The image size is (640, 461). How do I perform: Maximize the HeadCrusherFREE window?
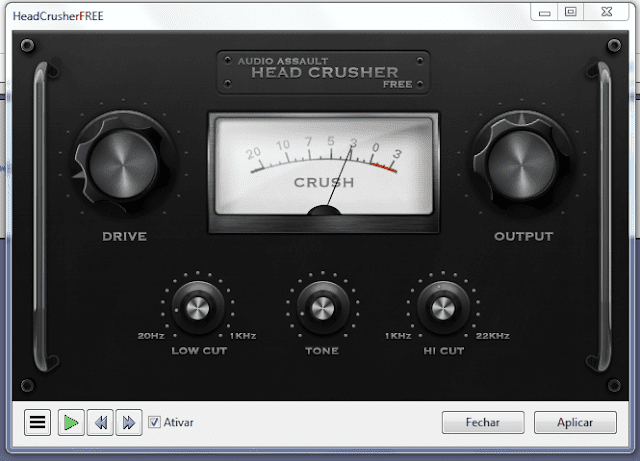571,12
